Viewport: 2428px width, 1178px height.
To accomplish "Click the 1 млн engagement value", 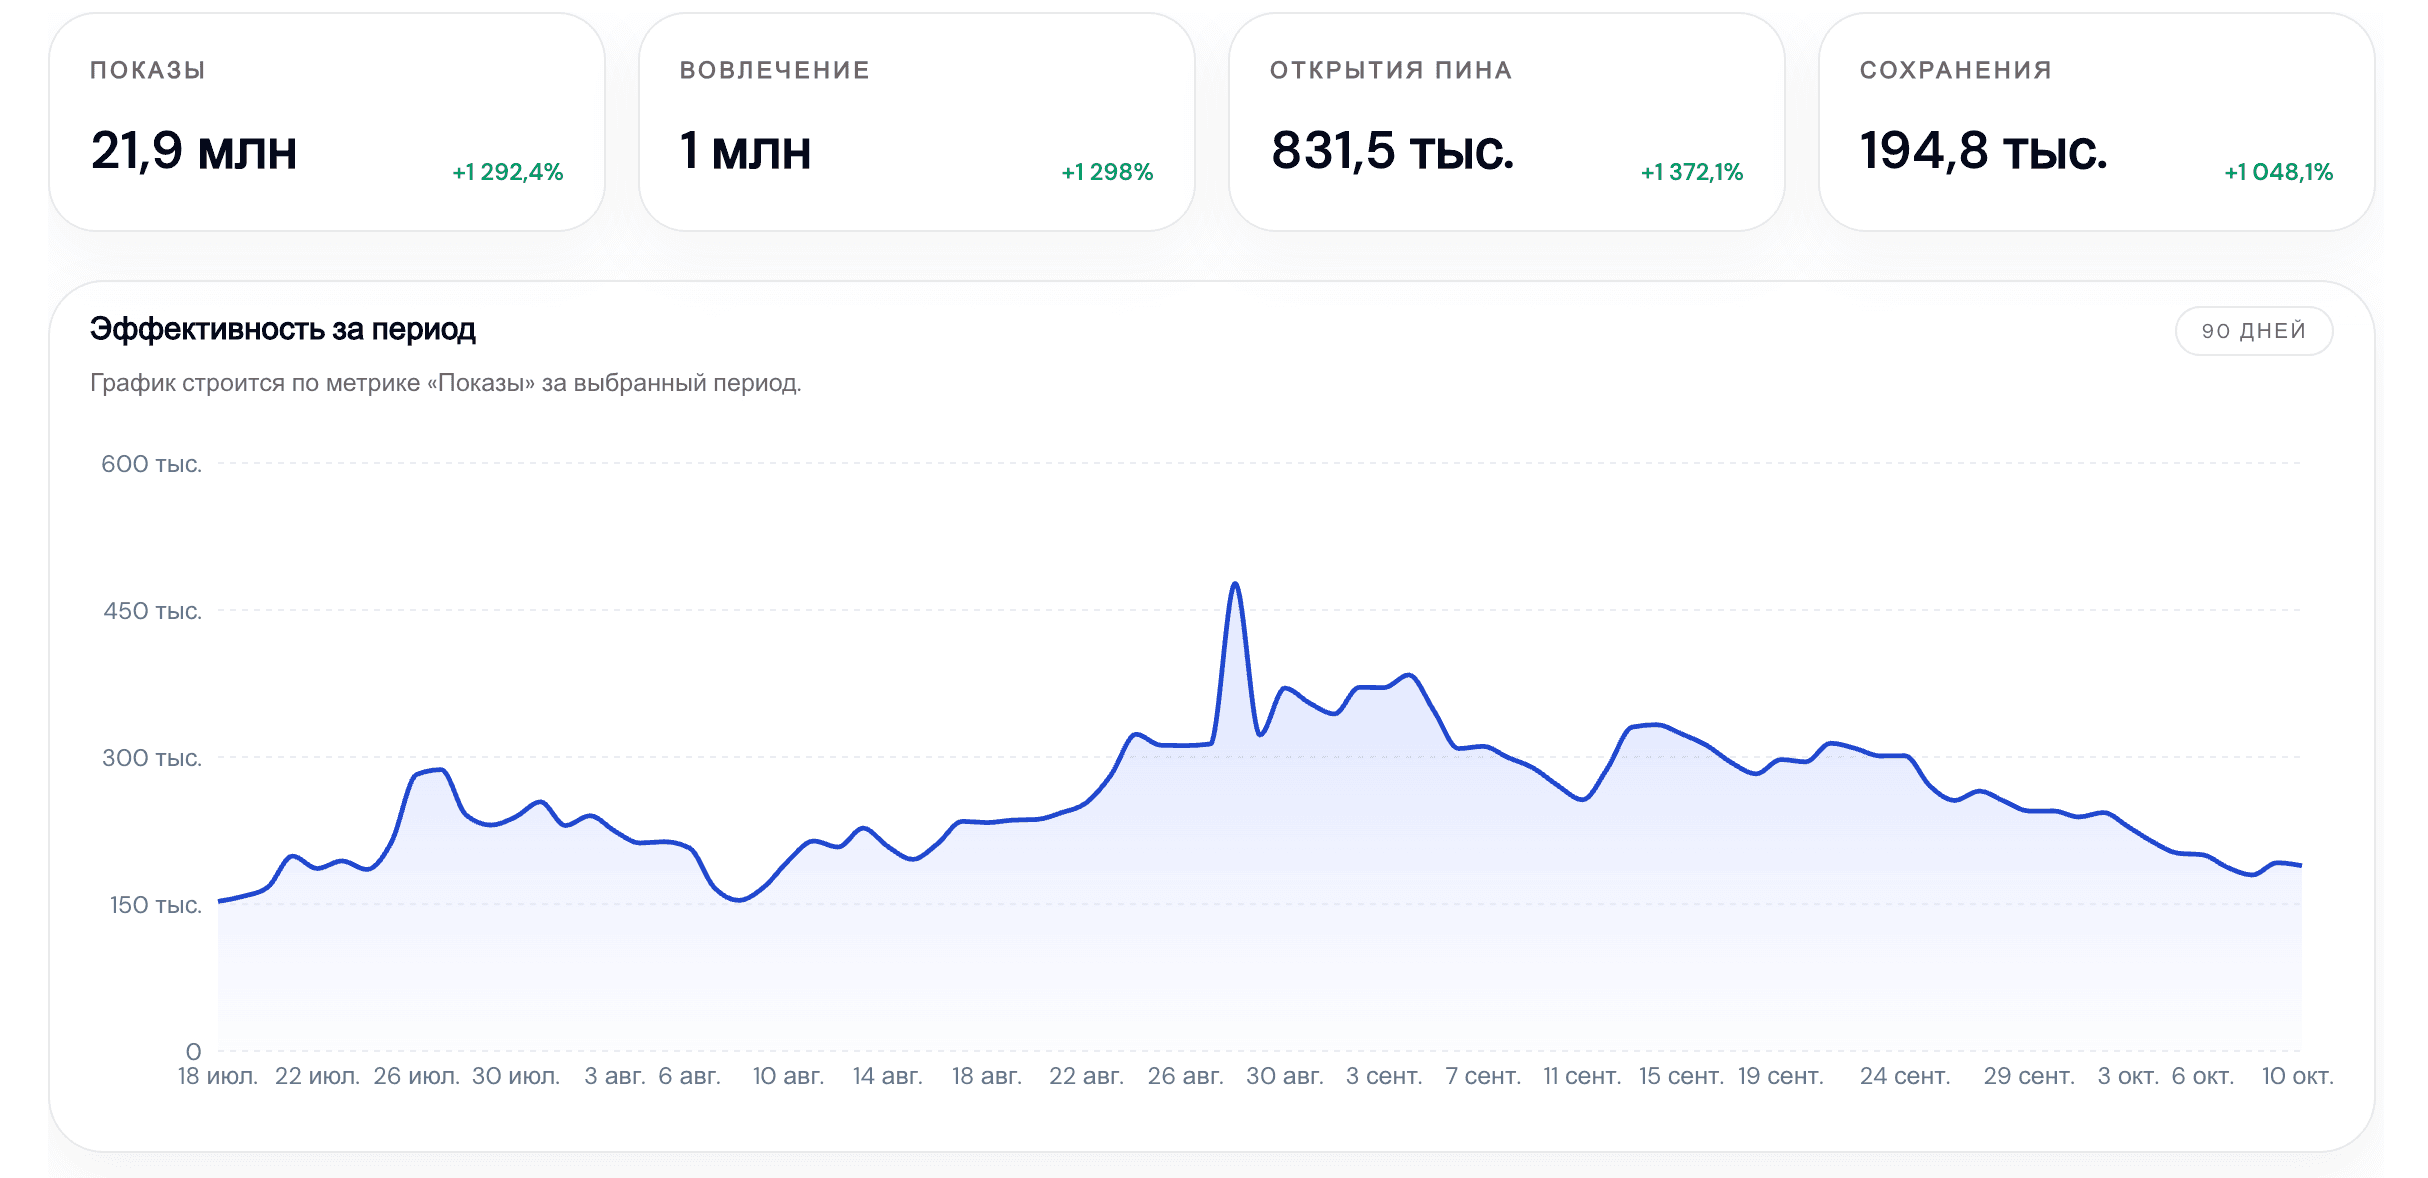I will click(745, 151).
